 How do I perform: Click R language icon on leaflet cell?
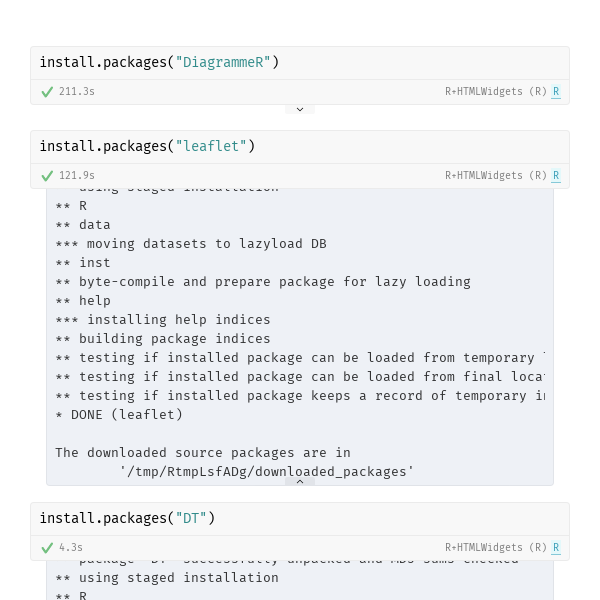point(556,176)
